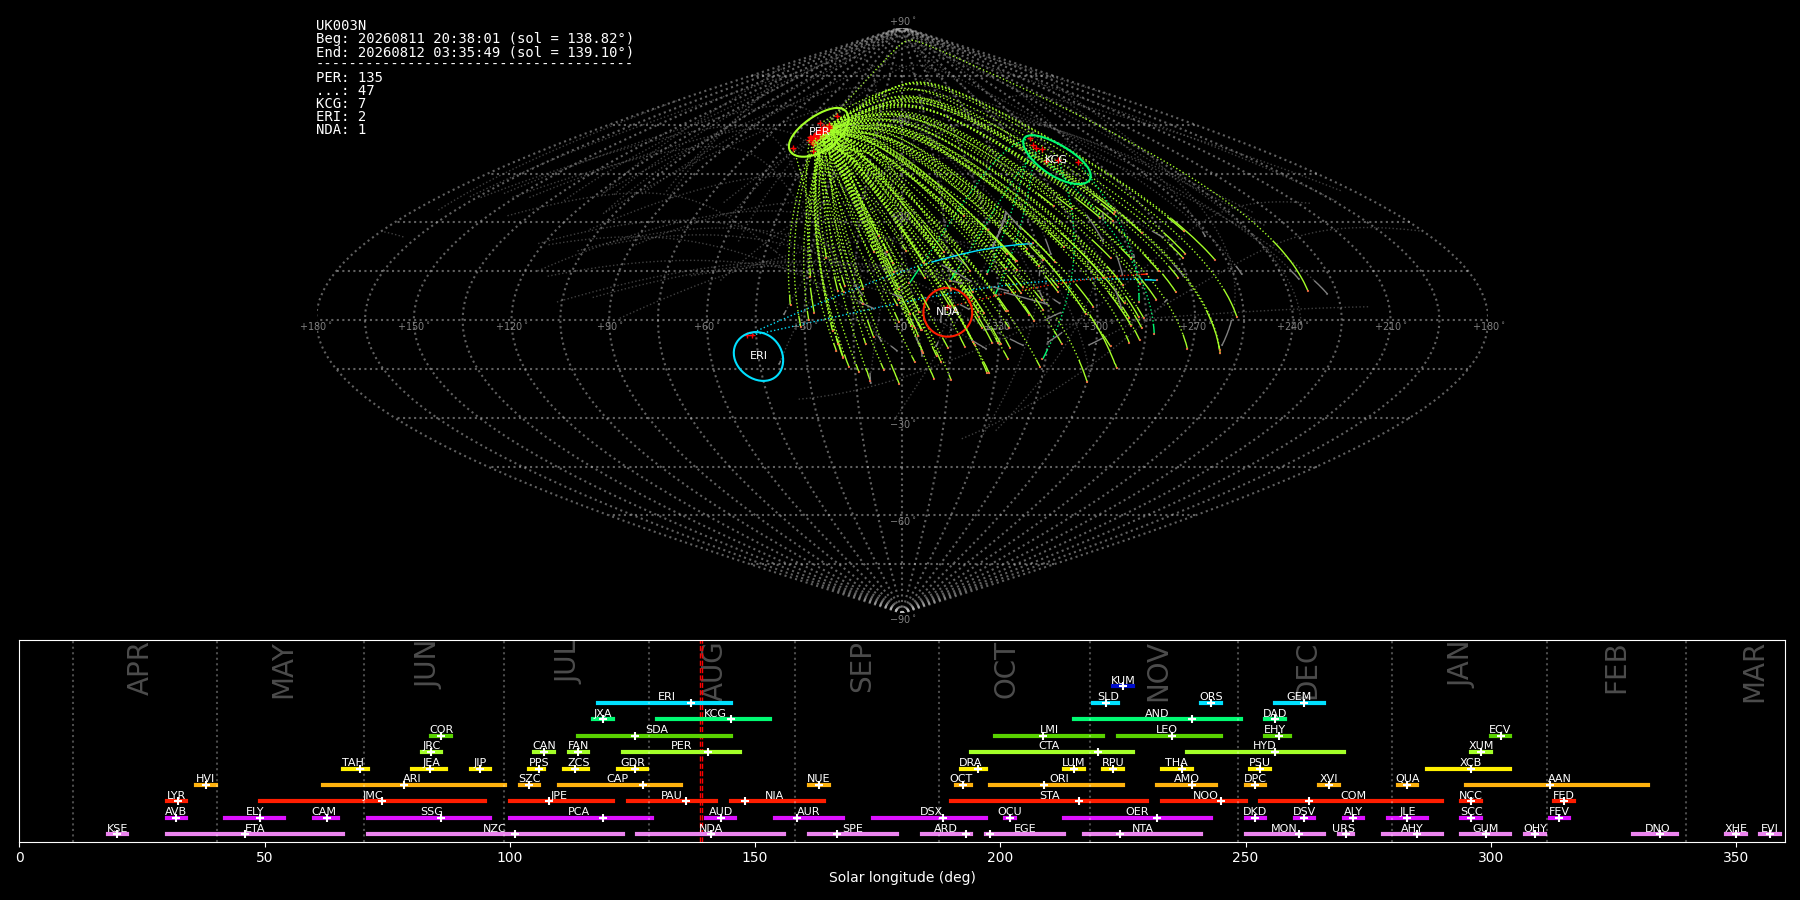Click the Solar longitude axis label
The height and width of the screenshot is (900, 1800).
click(x=902, y=877)
